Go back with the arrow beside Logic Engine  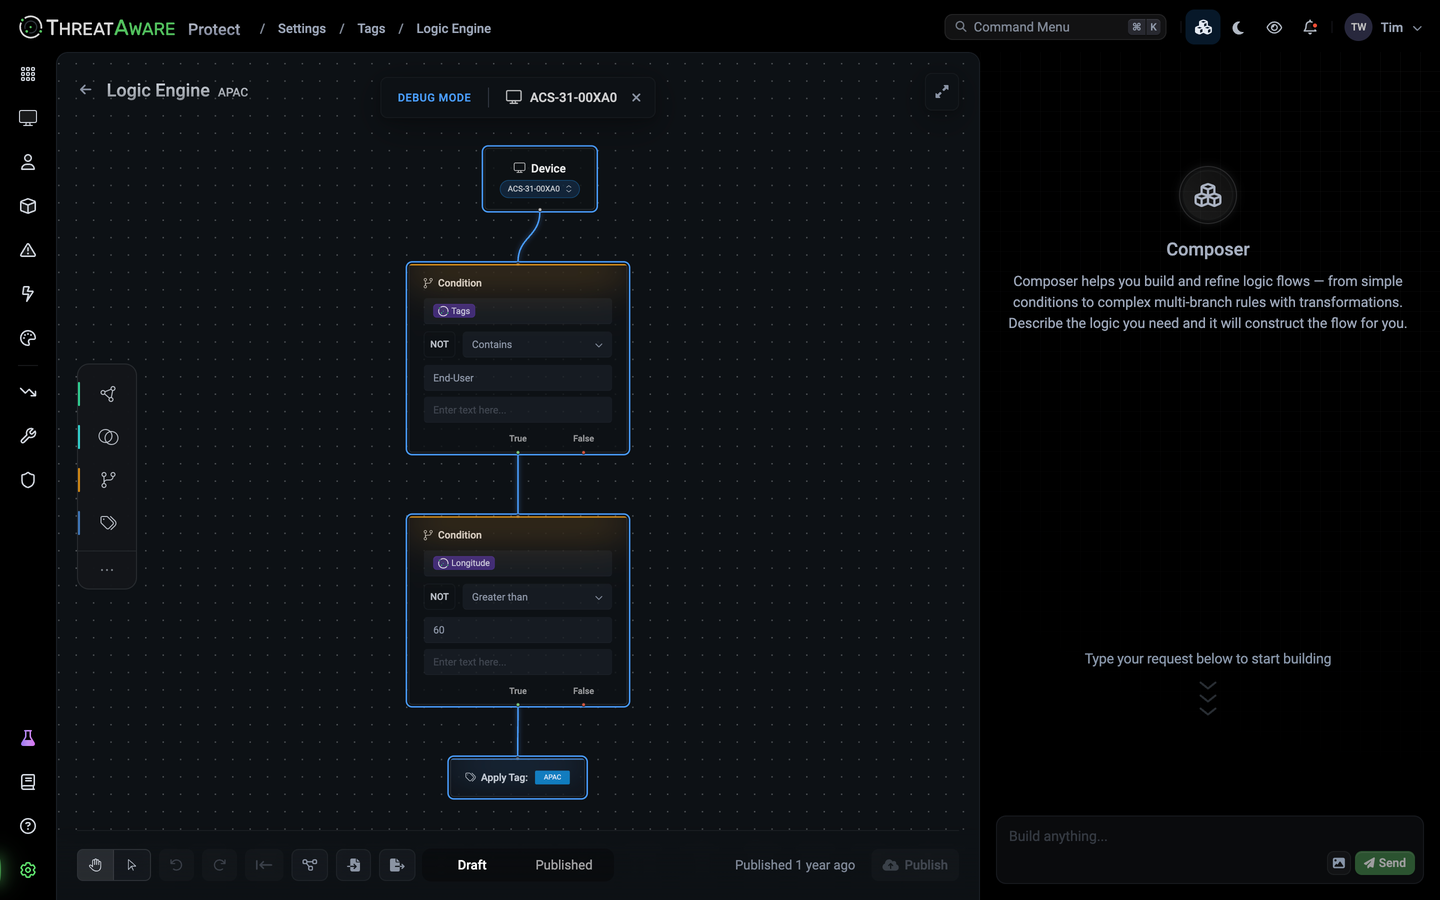pos(86,90)
